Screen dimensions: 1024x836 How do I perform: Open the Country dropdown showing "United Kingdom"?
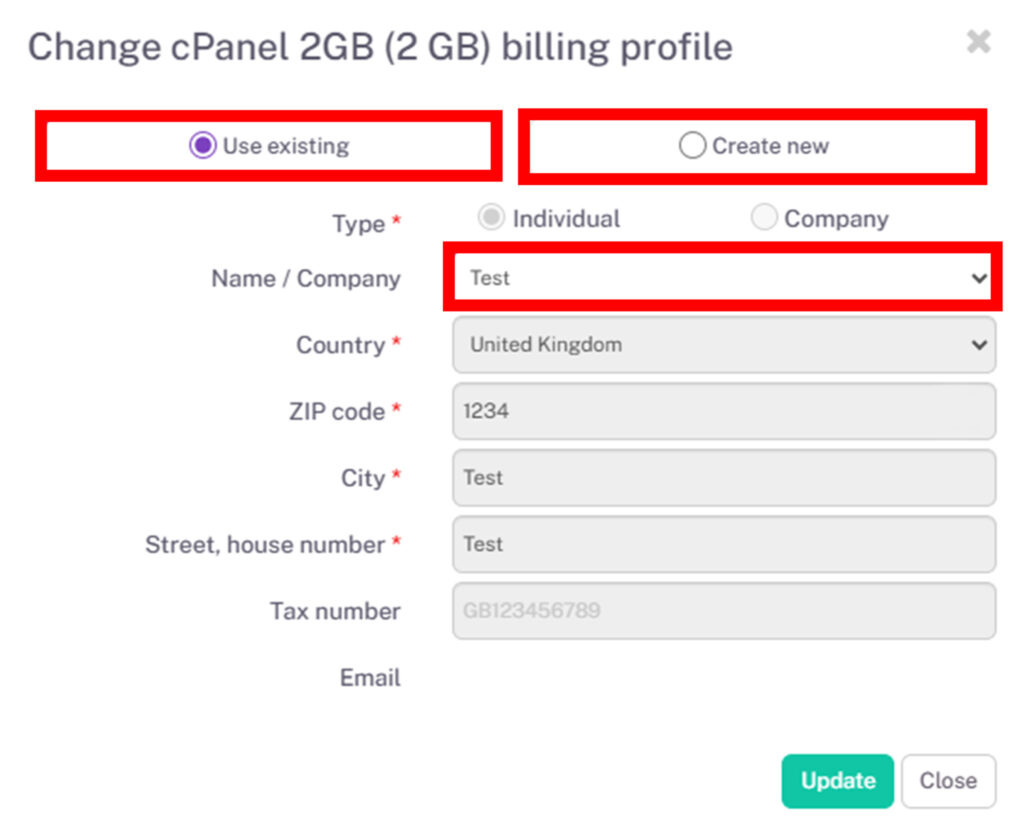700,345
